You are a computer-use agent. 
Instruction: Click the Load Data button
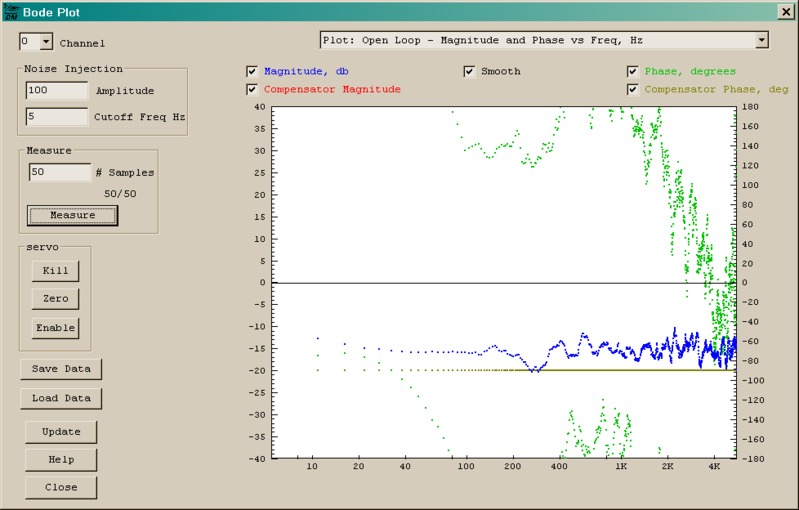(61, 398)
